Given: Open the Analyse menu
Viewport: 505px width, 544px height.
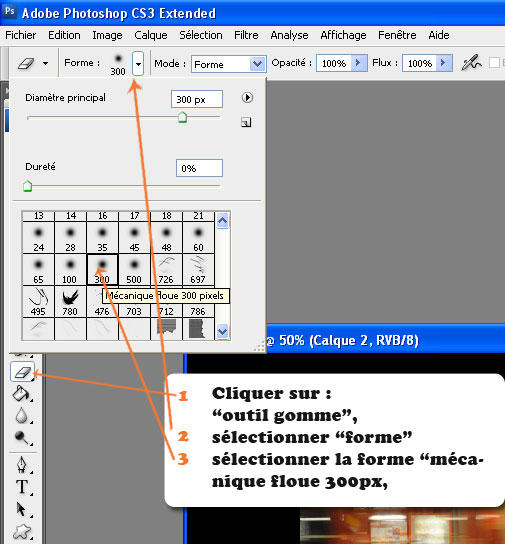Looking at the screenshot, I should tap(289, 35).
